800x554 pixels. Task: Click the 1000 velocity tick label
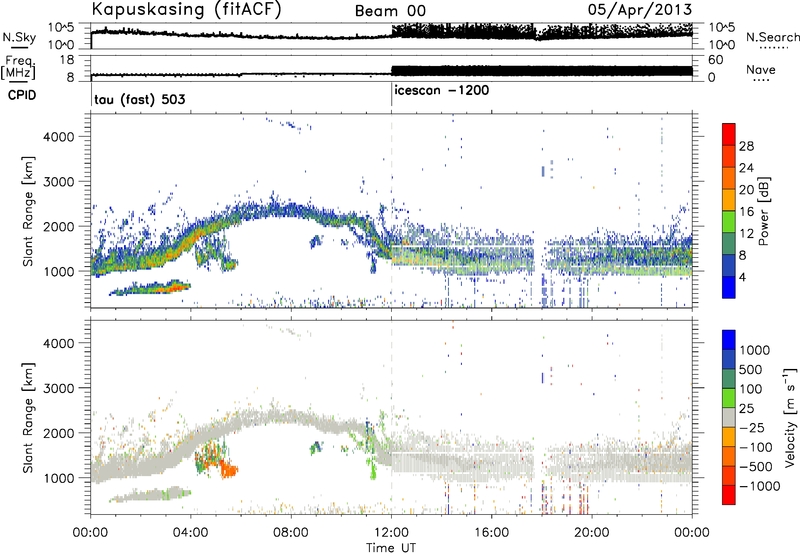754,350
